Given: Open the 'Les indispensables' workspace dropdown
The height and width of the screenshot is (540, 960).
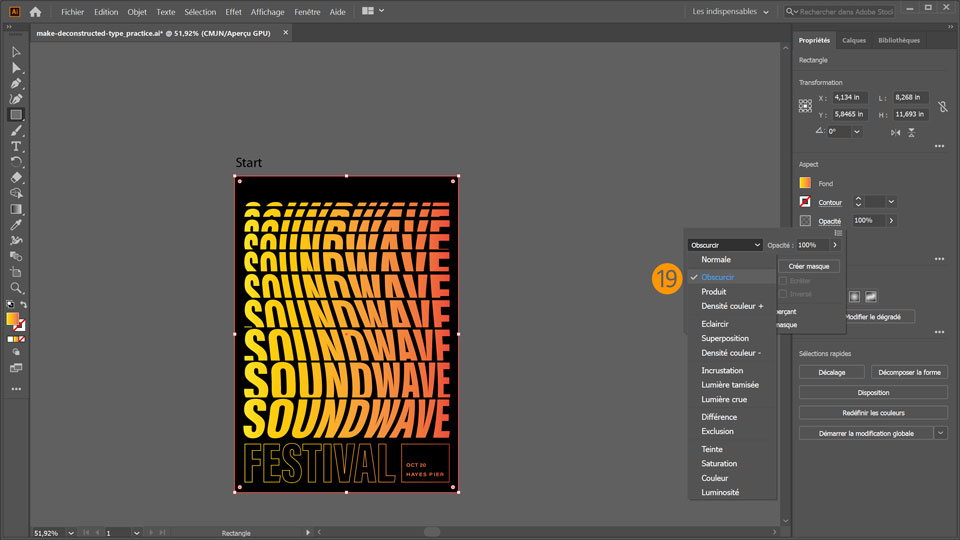Looking at the screenshot, I should point(731,12).
